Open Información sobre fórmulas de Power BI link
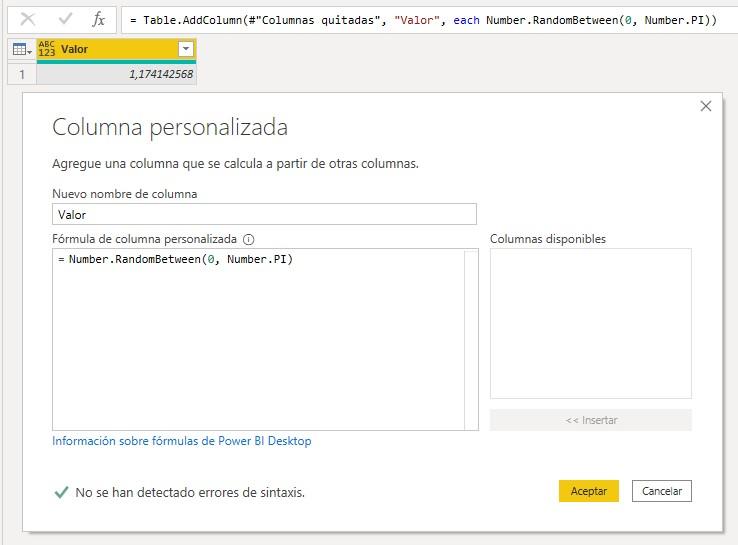 (182, 441)
